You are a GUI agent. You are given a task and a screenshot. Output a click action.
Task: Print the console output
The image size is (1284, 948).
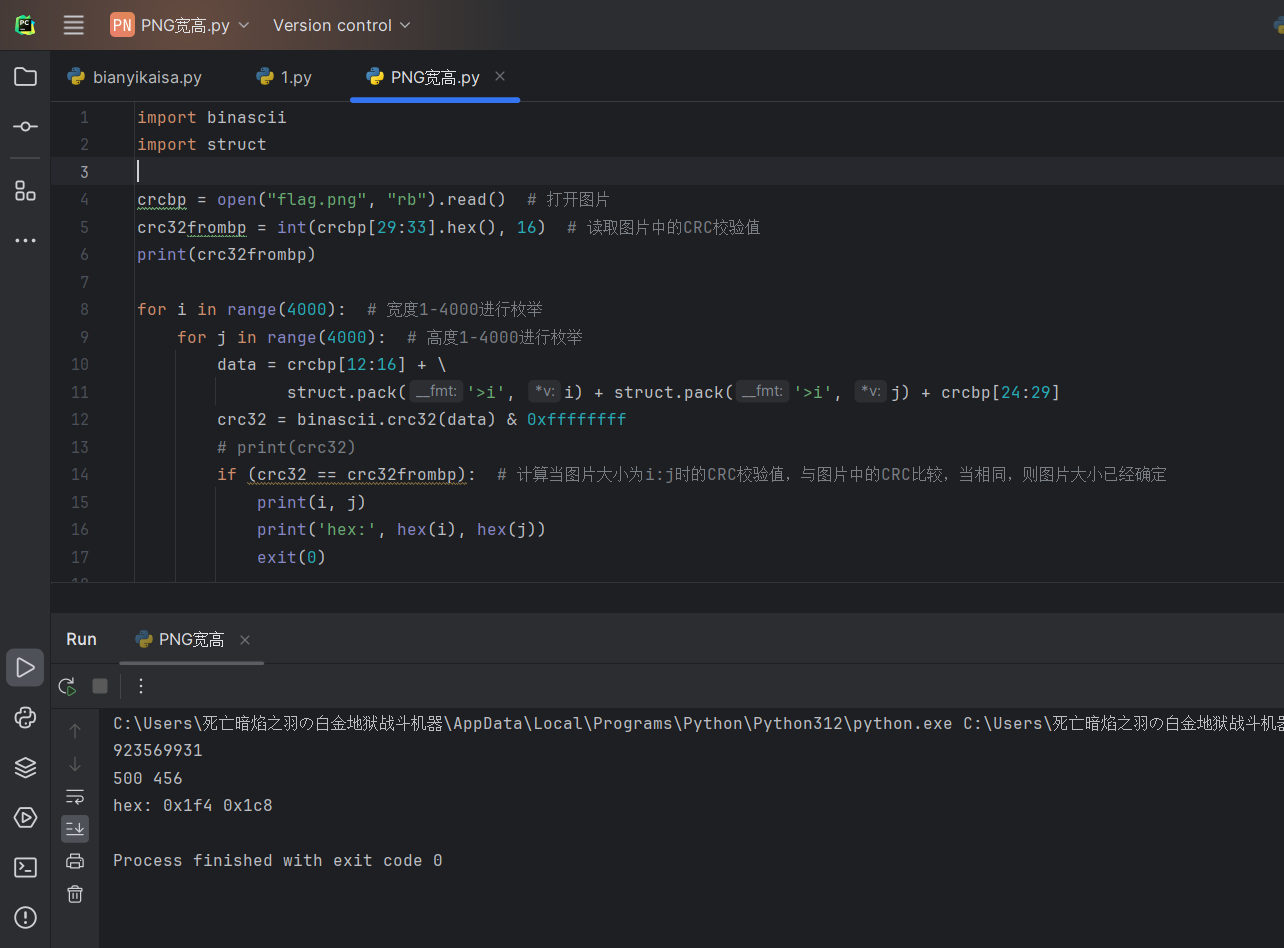75,861
